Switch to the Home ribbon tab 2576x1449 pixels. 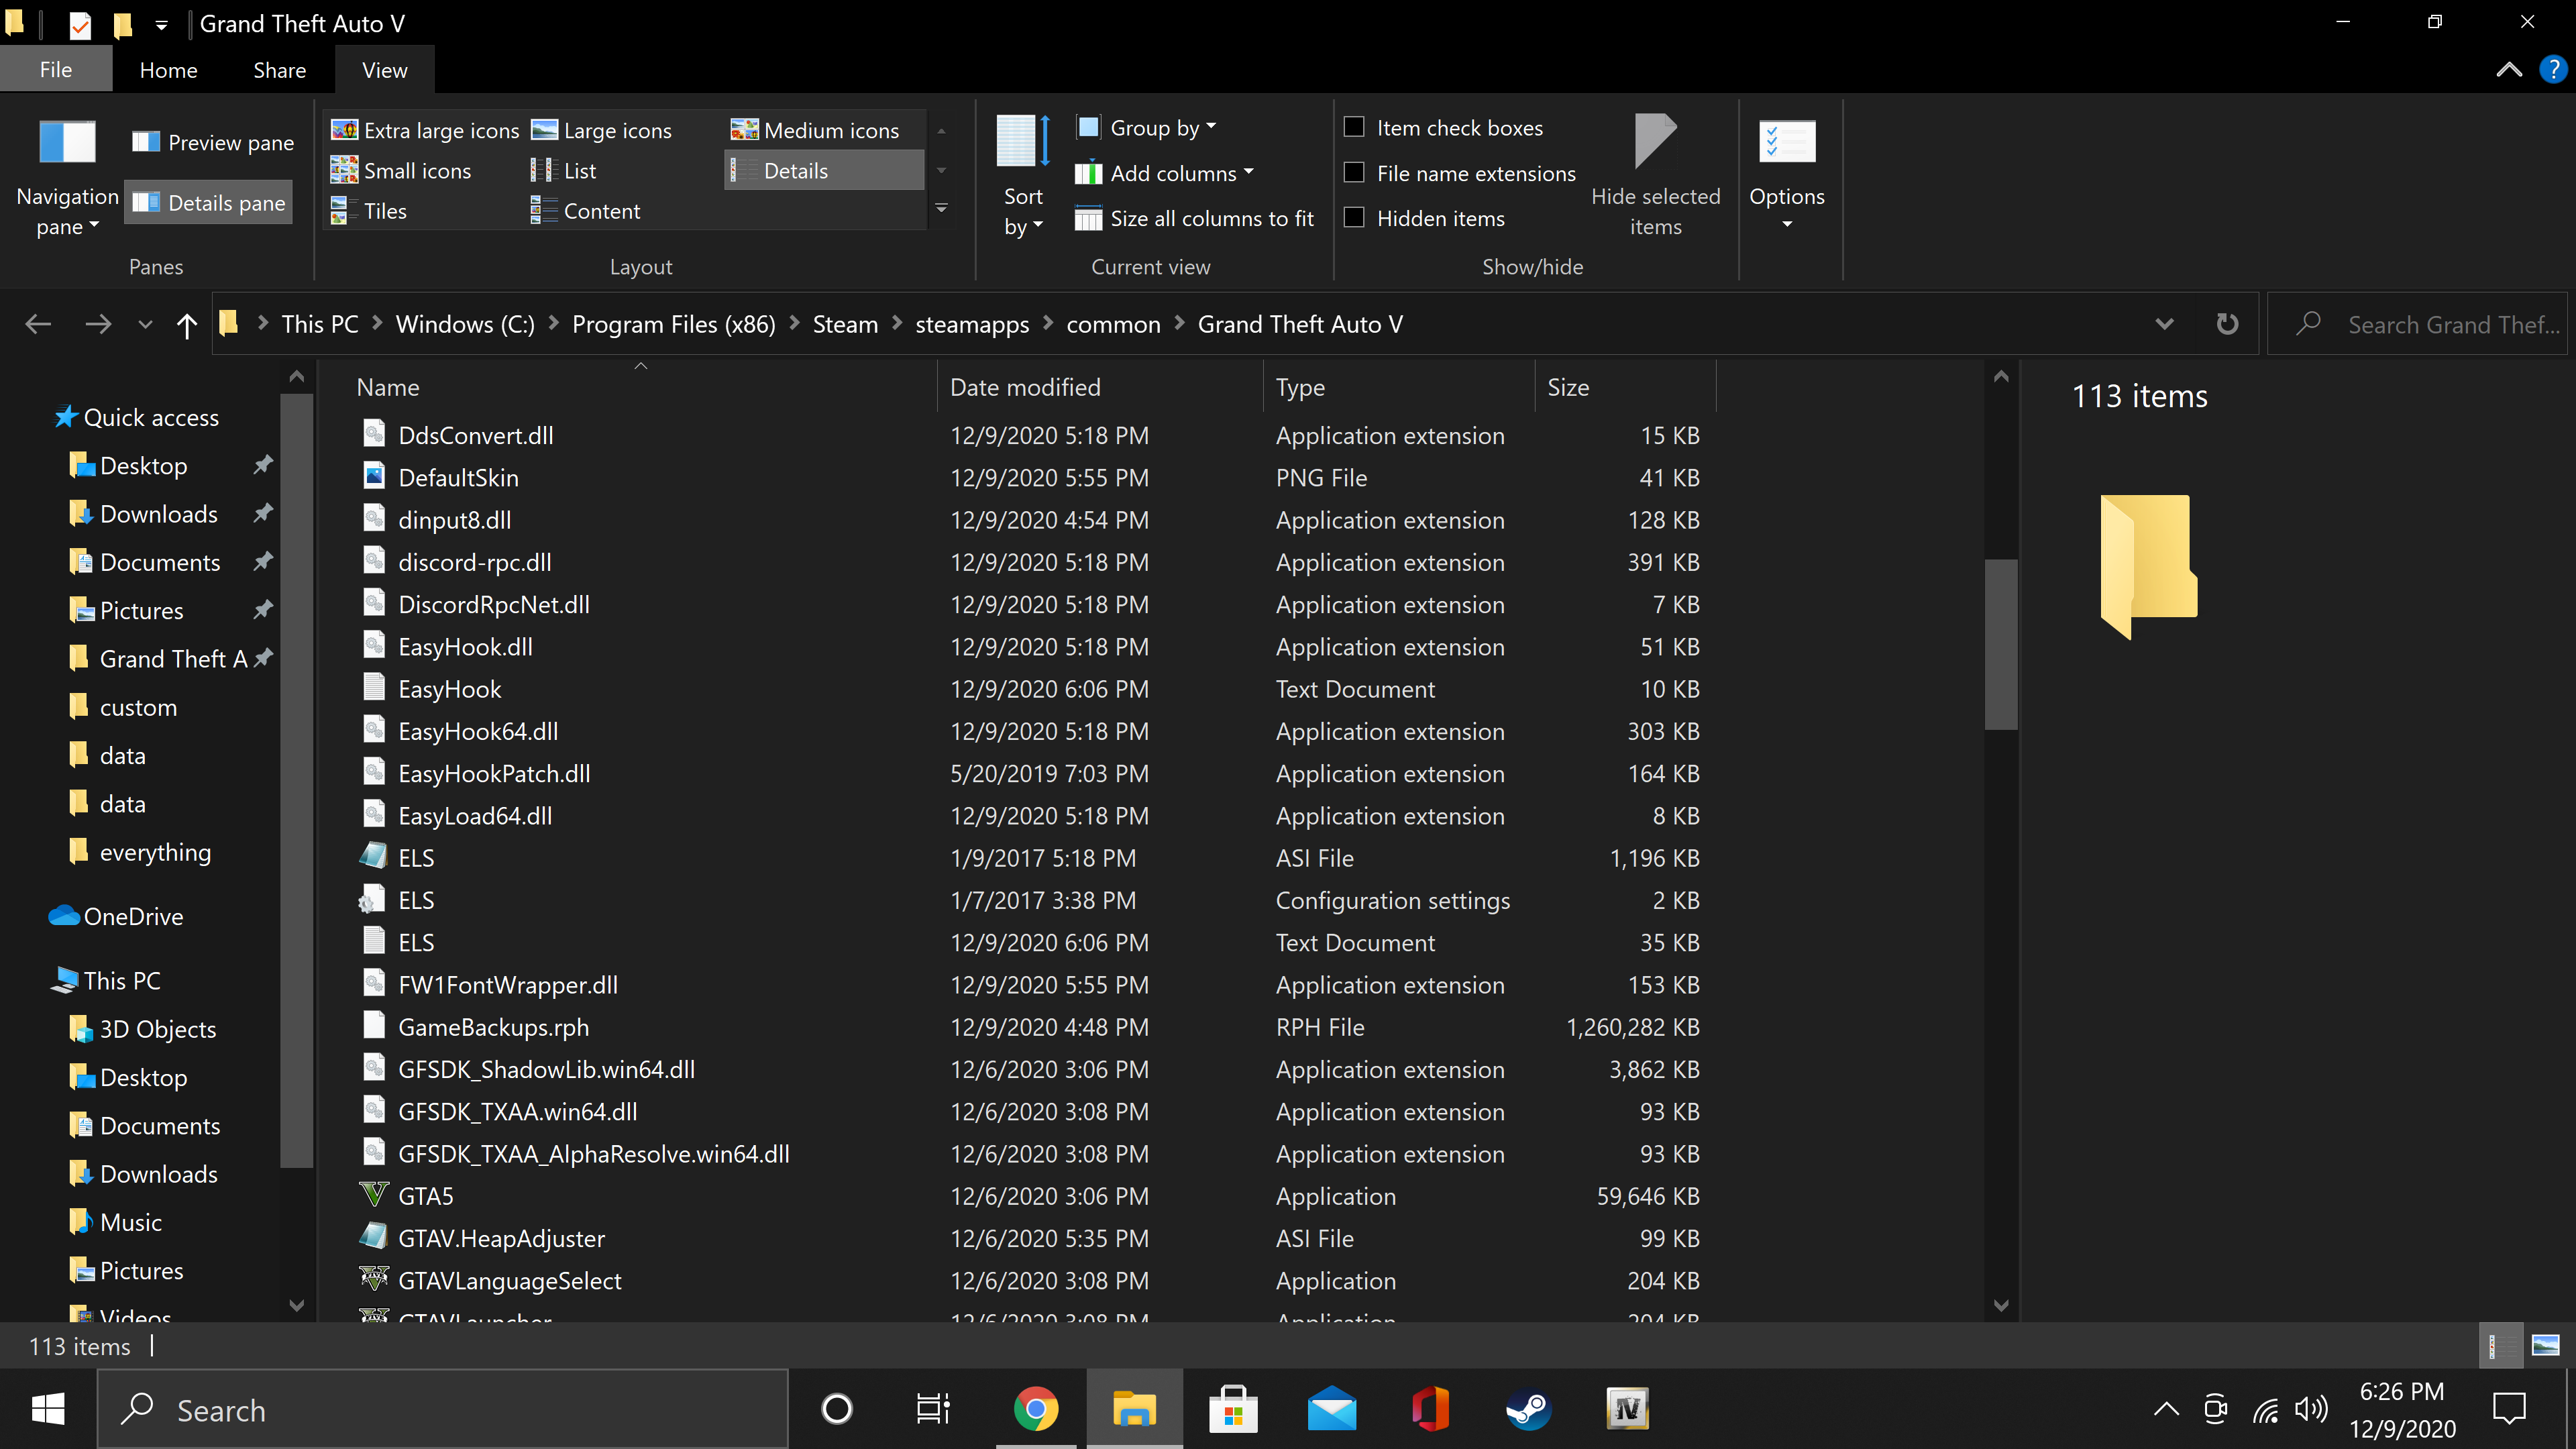click(x=168, y=70)
